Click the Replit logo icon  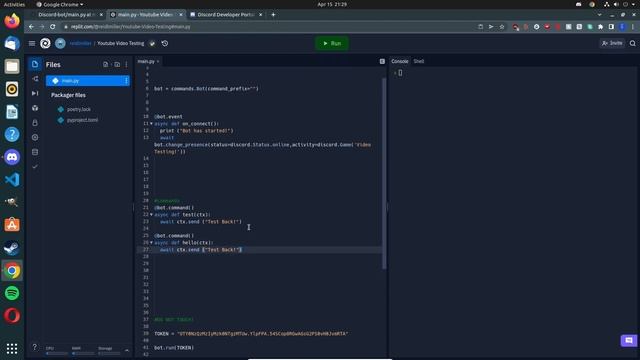tap(45, 43)
